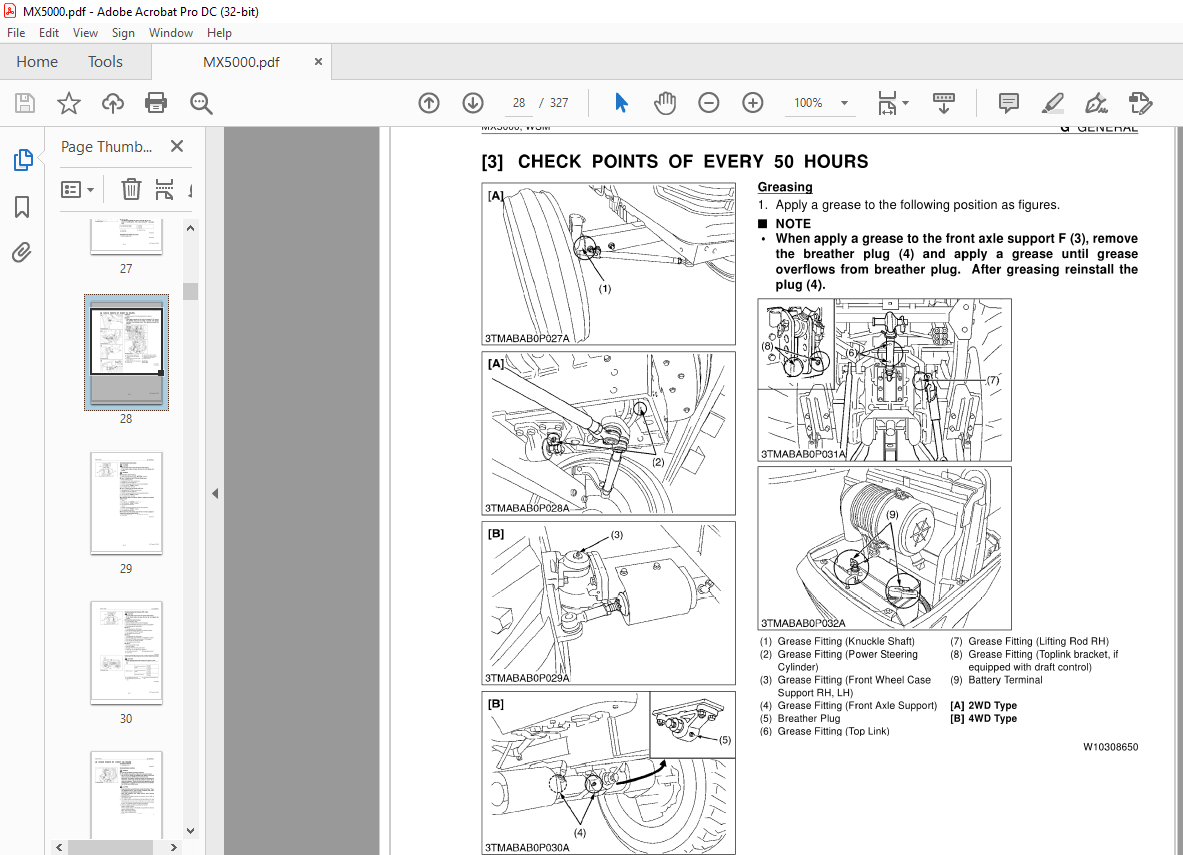Add file to starred with star icon

pos(69,103)
